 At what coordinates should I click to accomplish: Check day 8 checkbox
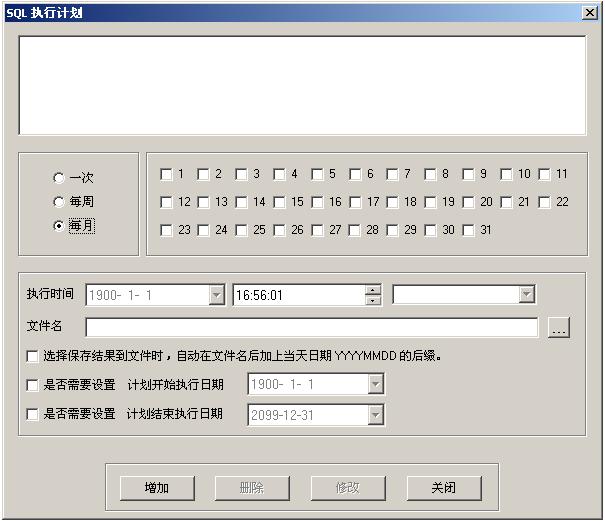coord(430,174)
